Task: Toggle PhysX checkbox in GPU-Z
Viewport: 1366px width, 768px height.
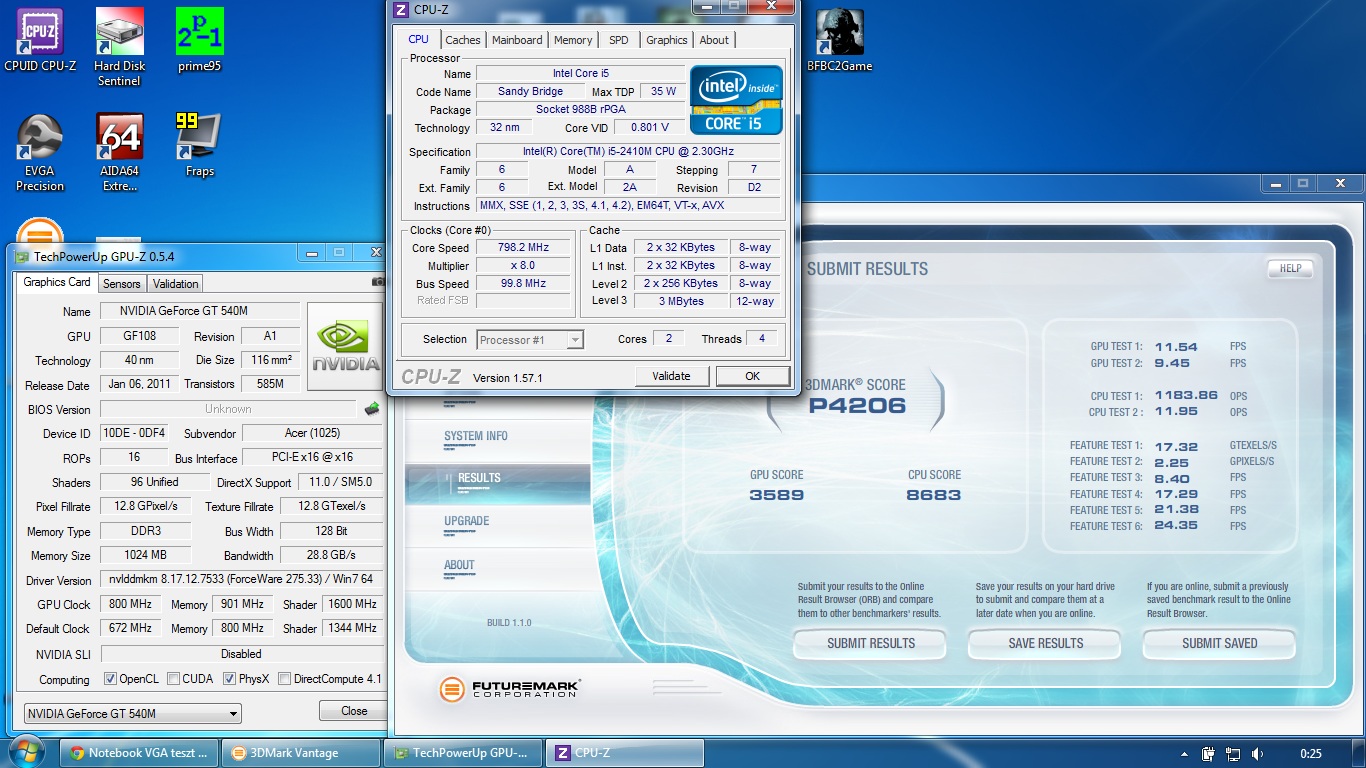Action: 229,679
